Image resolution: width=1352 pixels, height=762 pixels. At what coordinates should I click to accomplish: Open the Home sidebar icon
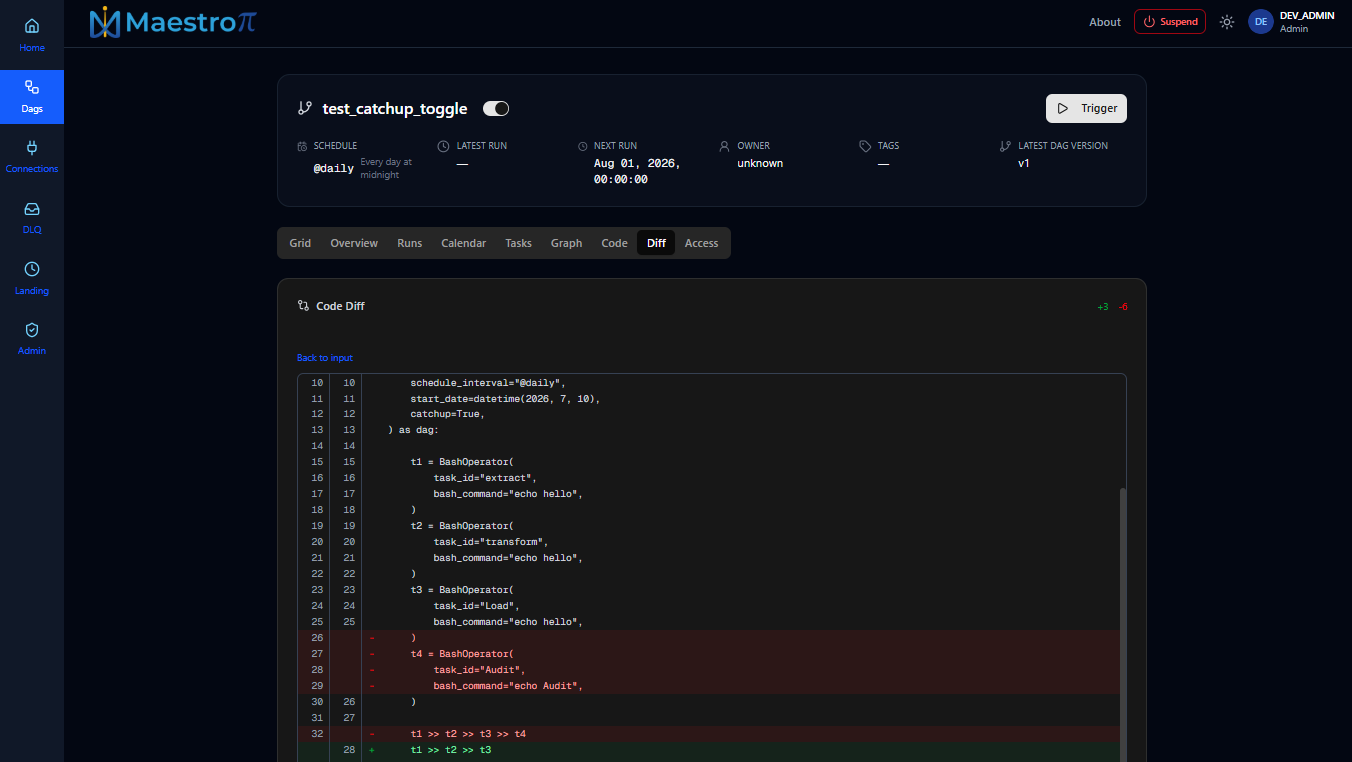32,26
